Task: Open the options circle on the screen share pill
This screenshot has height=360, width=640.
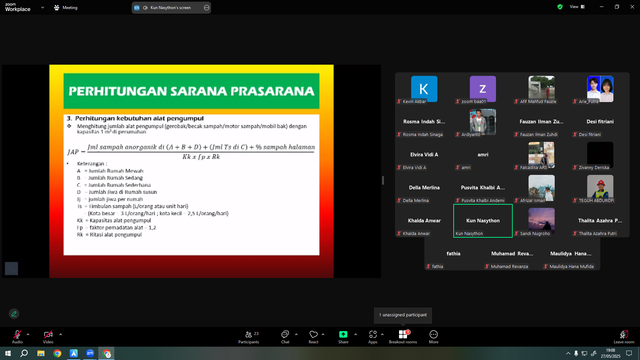Action: coord(207,7)
